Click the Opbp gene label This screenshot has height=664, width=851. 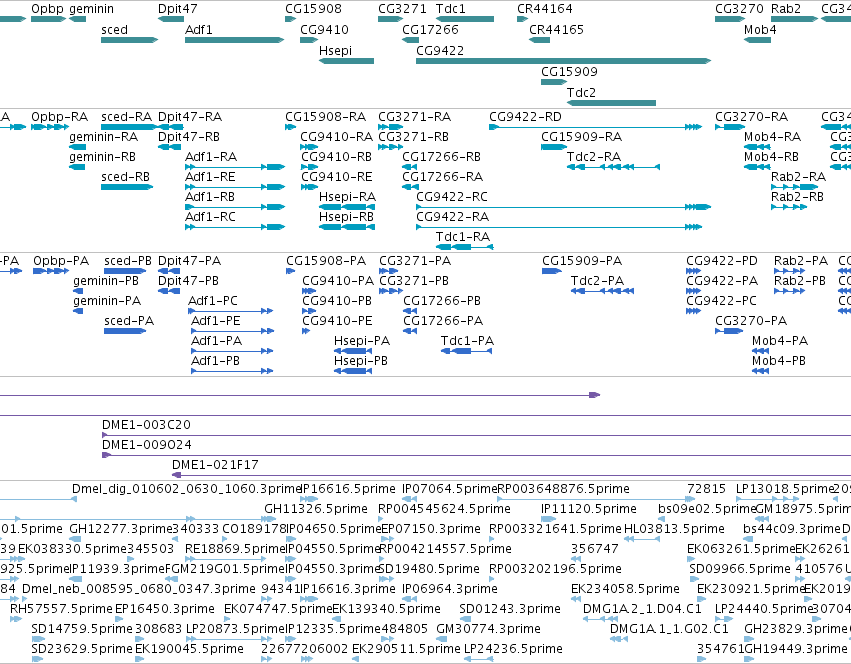point(47,9)
